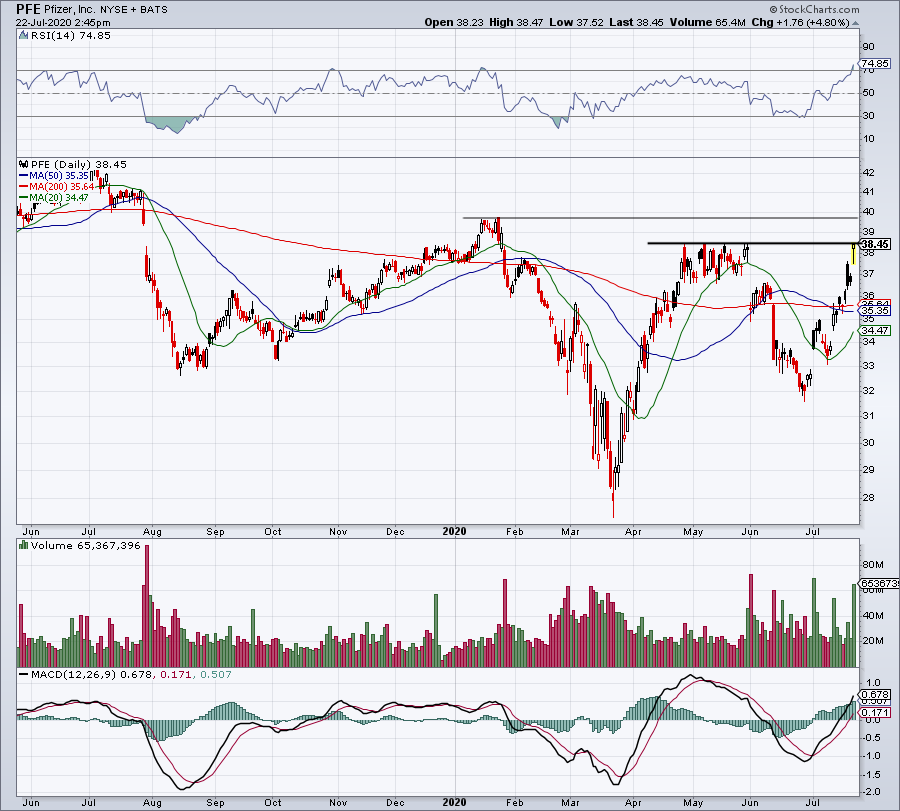900x811 pixels.
Task: Click the 0.678 MACD tag on right axis
Action: pos(875,694)
